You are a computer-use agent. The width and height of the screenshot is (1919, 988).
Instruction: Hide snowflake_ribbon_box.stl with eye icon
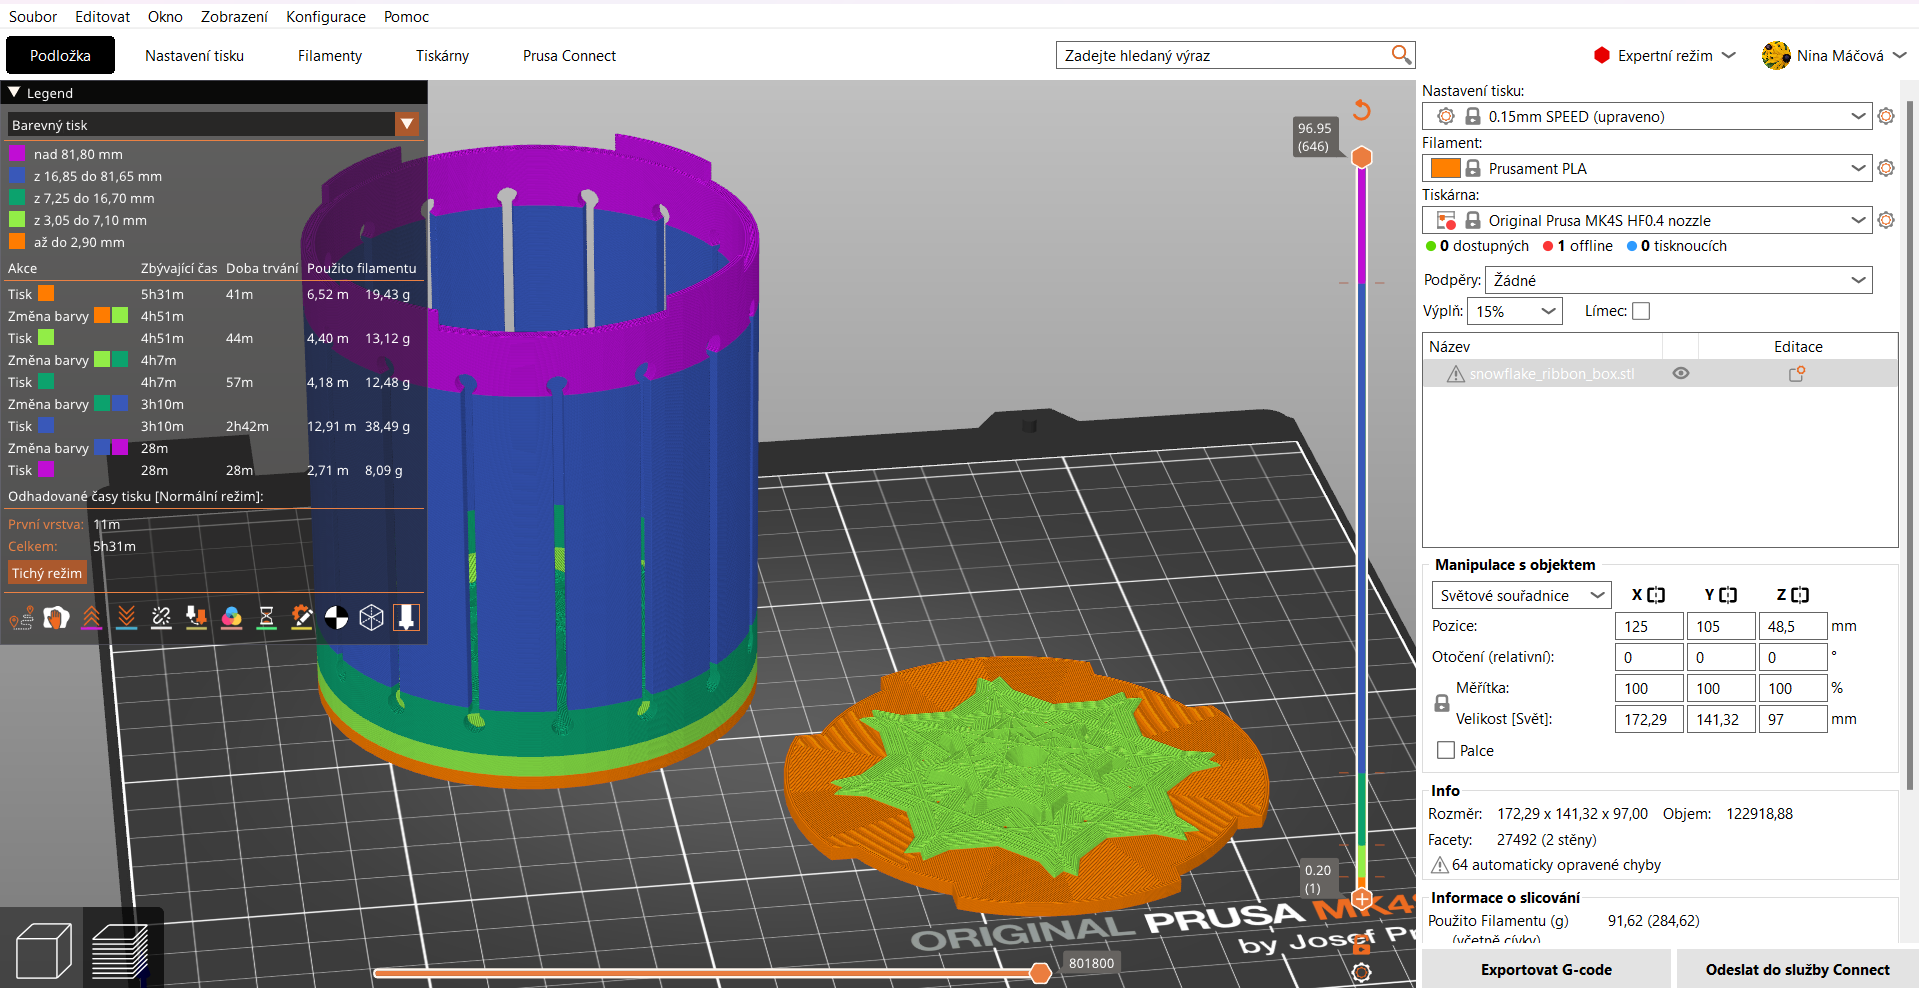coord(1681,373)
